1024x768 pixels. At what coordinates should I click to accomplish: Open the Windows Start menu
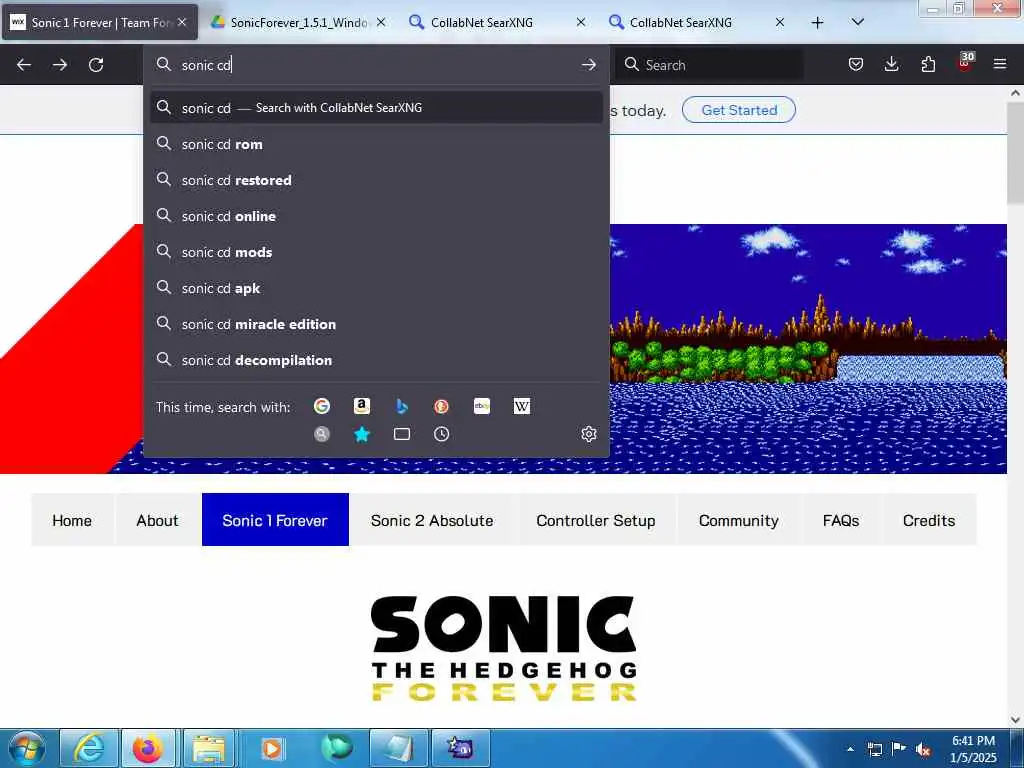26,748
